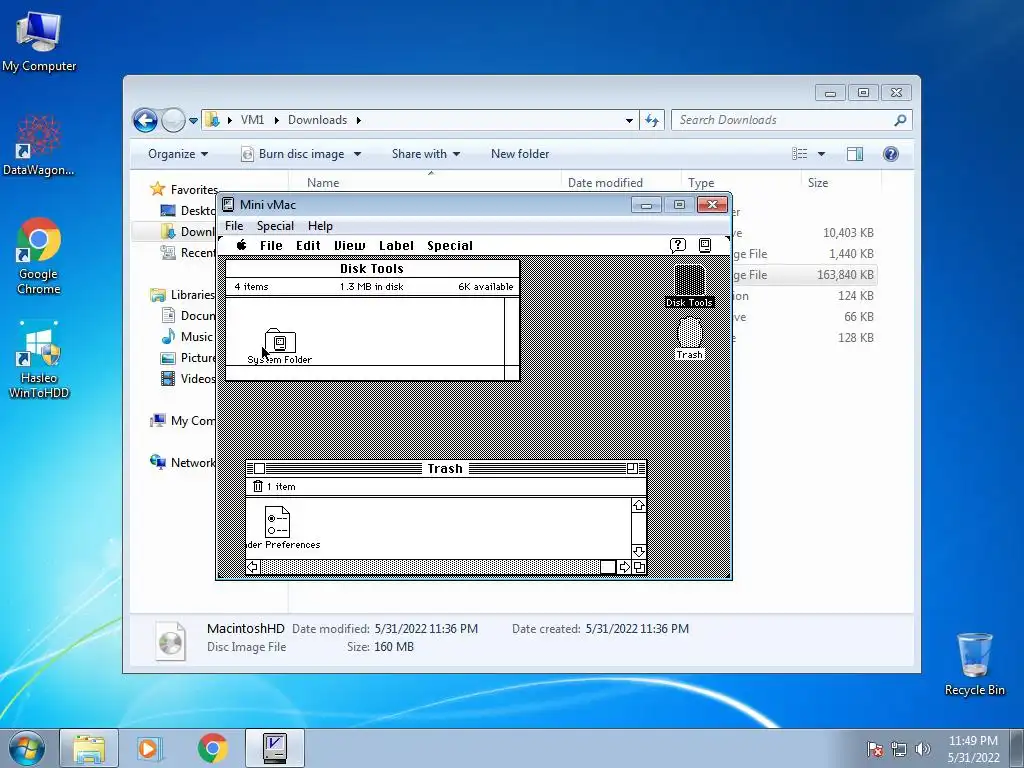This screenshot has width=1024, height=768.
Task: Click the taskbar clock
Action: [x=973, y=749]
